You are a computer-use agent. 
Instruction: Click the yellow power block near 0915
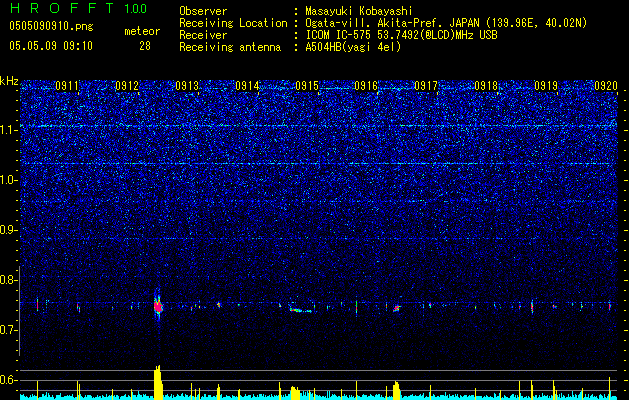click(295, 393)
